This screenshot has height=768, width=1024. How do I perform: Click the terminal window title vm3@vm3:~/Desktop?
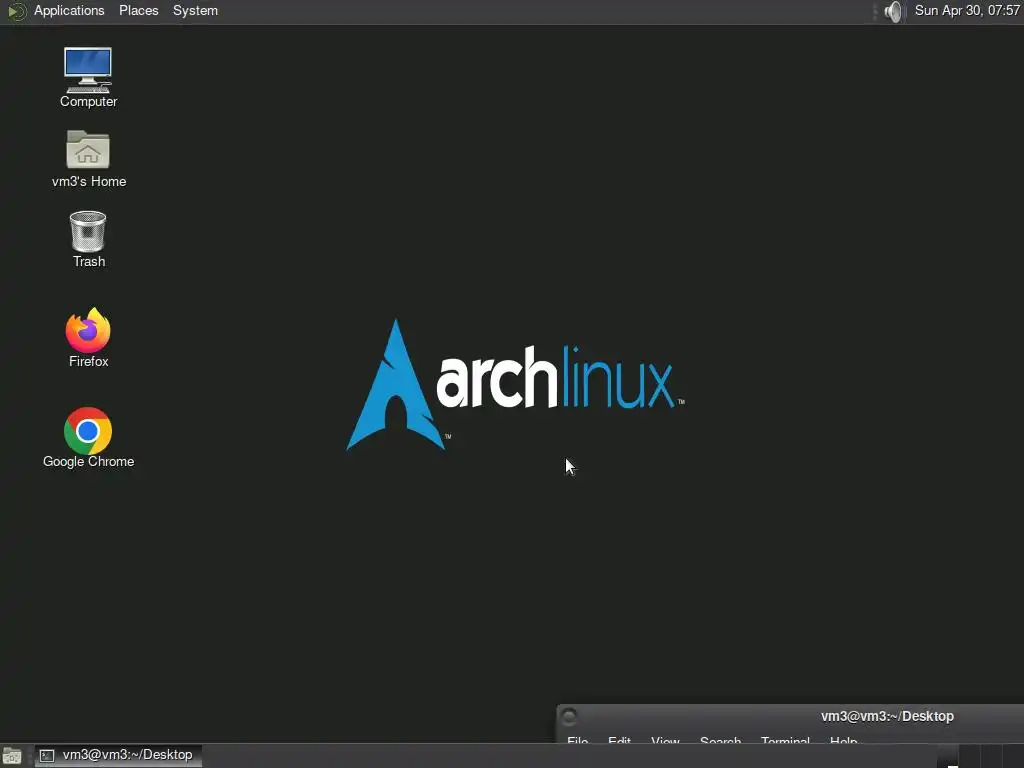887,716
